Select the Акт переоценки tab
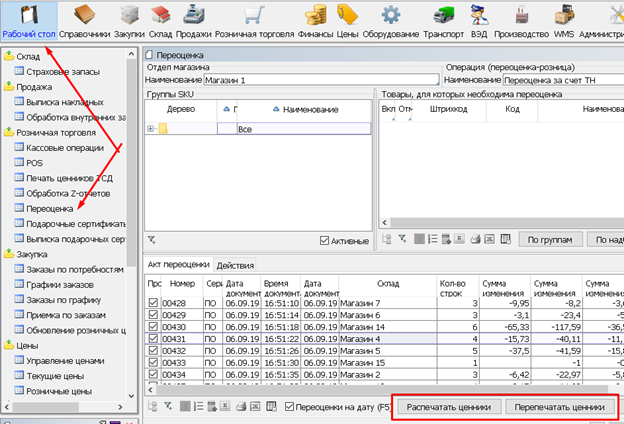The width and height of the screenshot is (624, 424). coord(178,264)
